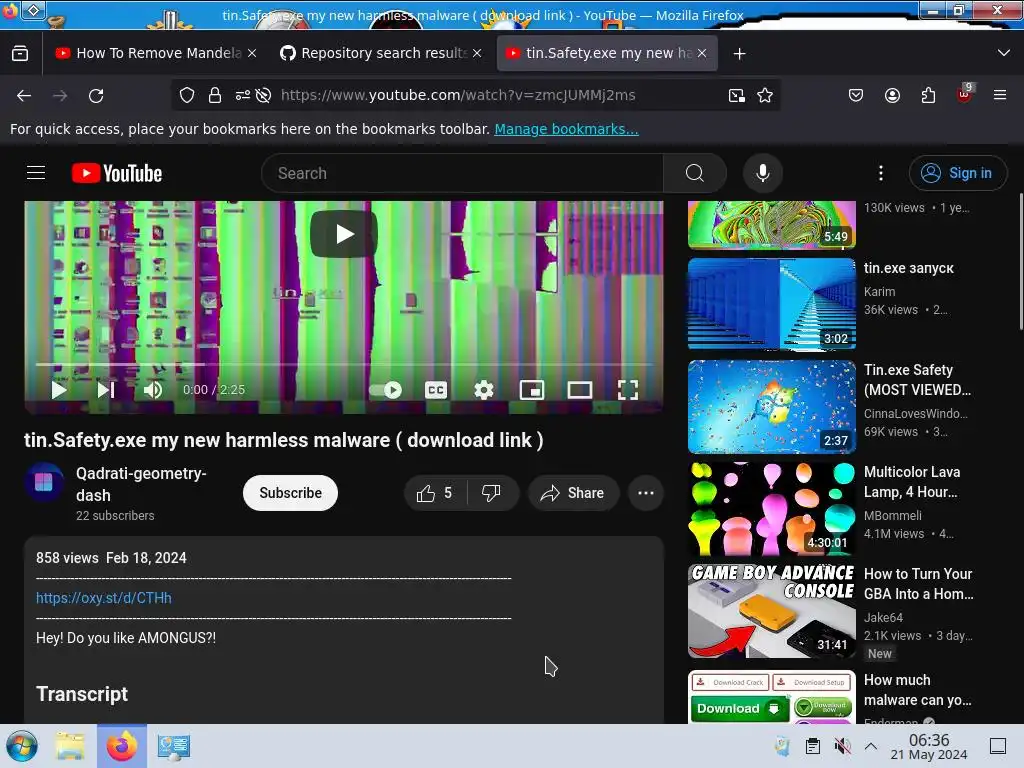The width and height of the screenshot is (1024, 768).
Task: Open Pocket save button
Action: click(x=856, y=95)
